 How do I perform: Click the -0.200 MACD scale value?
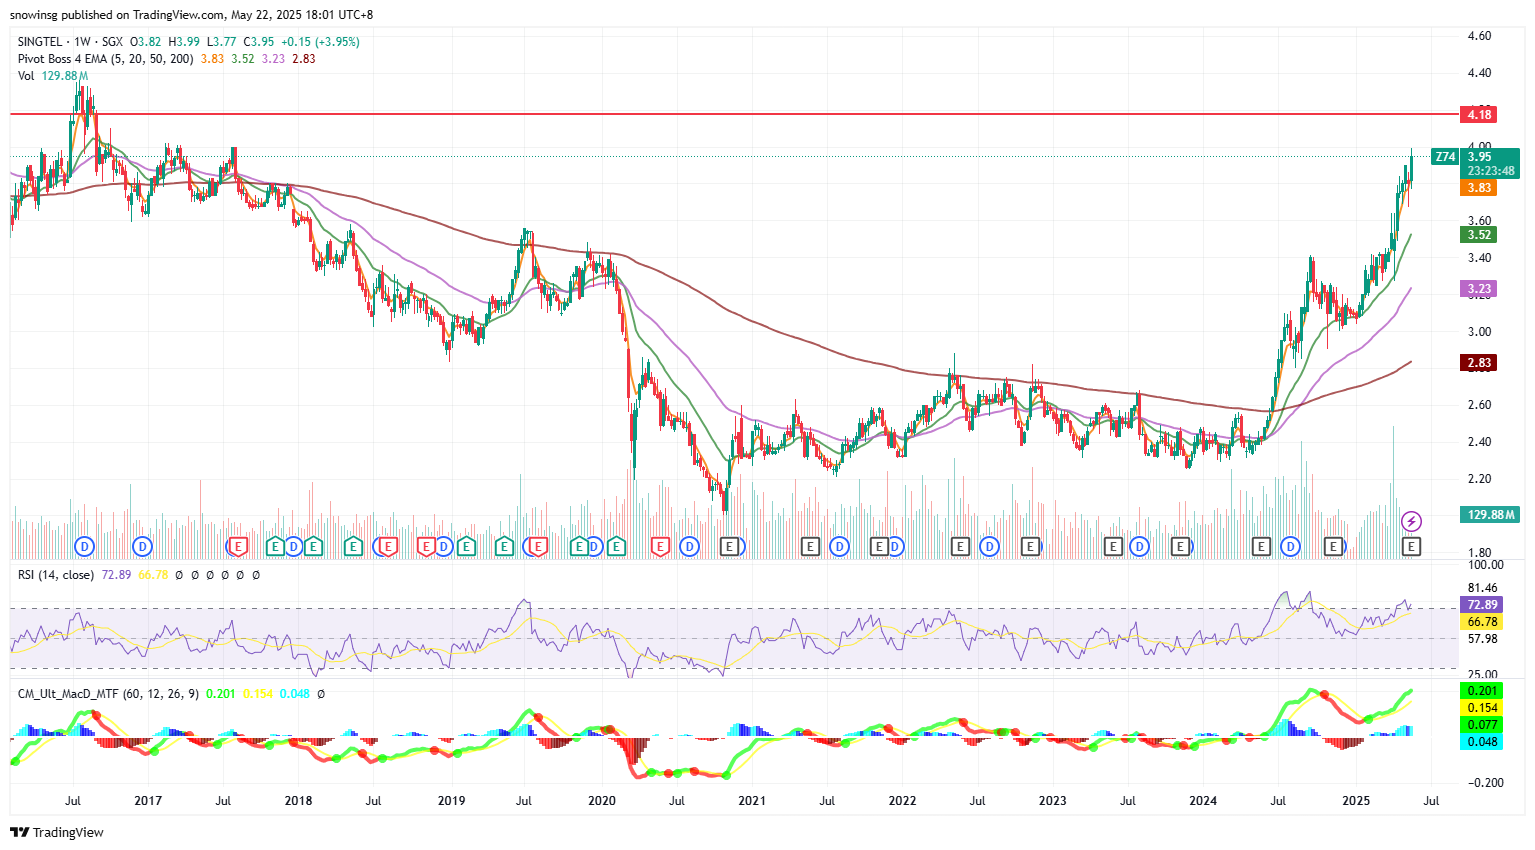click(x=1485, y=783)
